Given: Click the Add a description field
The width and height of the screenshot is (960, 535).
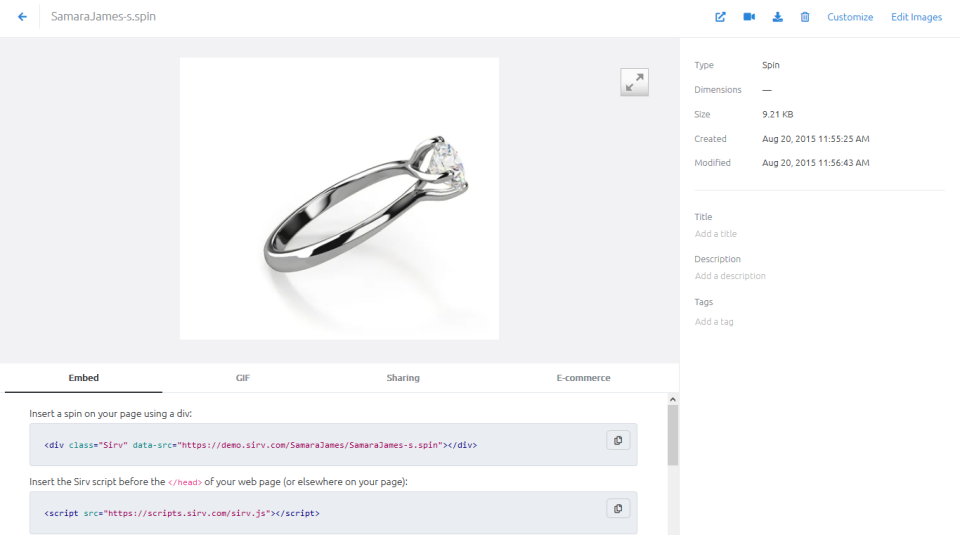Looking at the screenshot, I should [730, 276].
